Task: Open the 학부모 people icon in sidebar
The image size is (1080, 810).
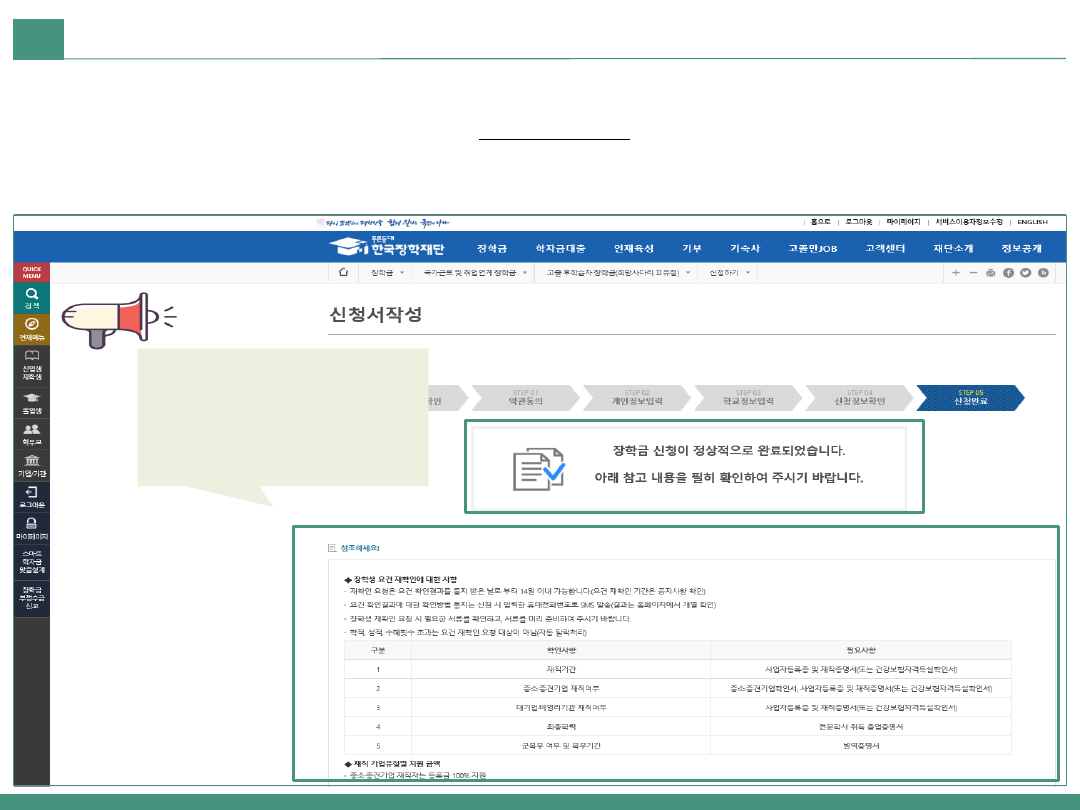Action: [32, 433]
